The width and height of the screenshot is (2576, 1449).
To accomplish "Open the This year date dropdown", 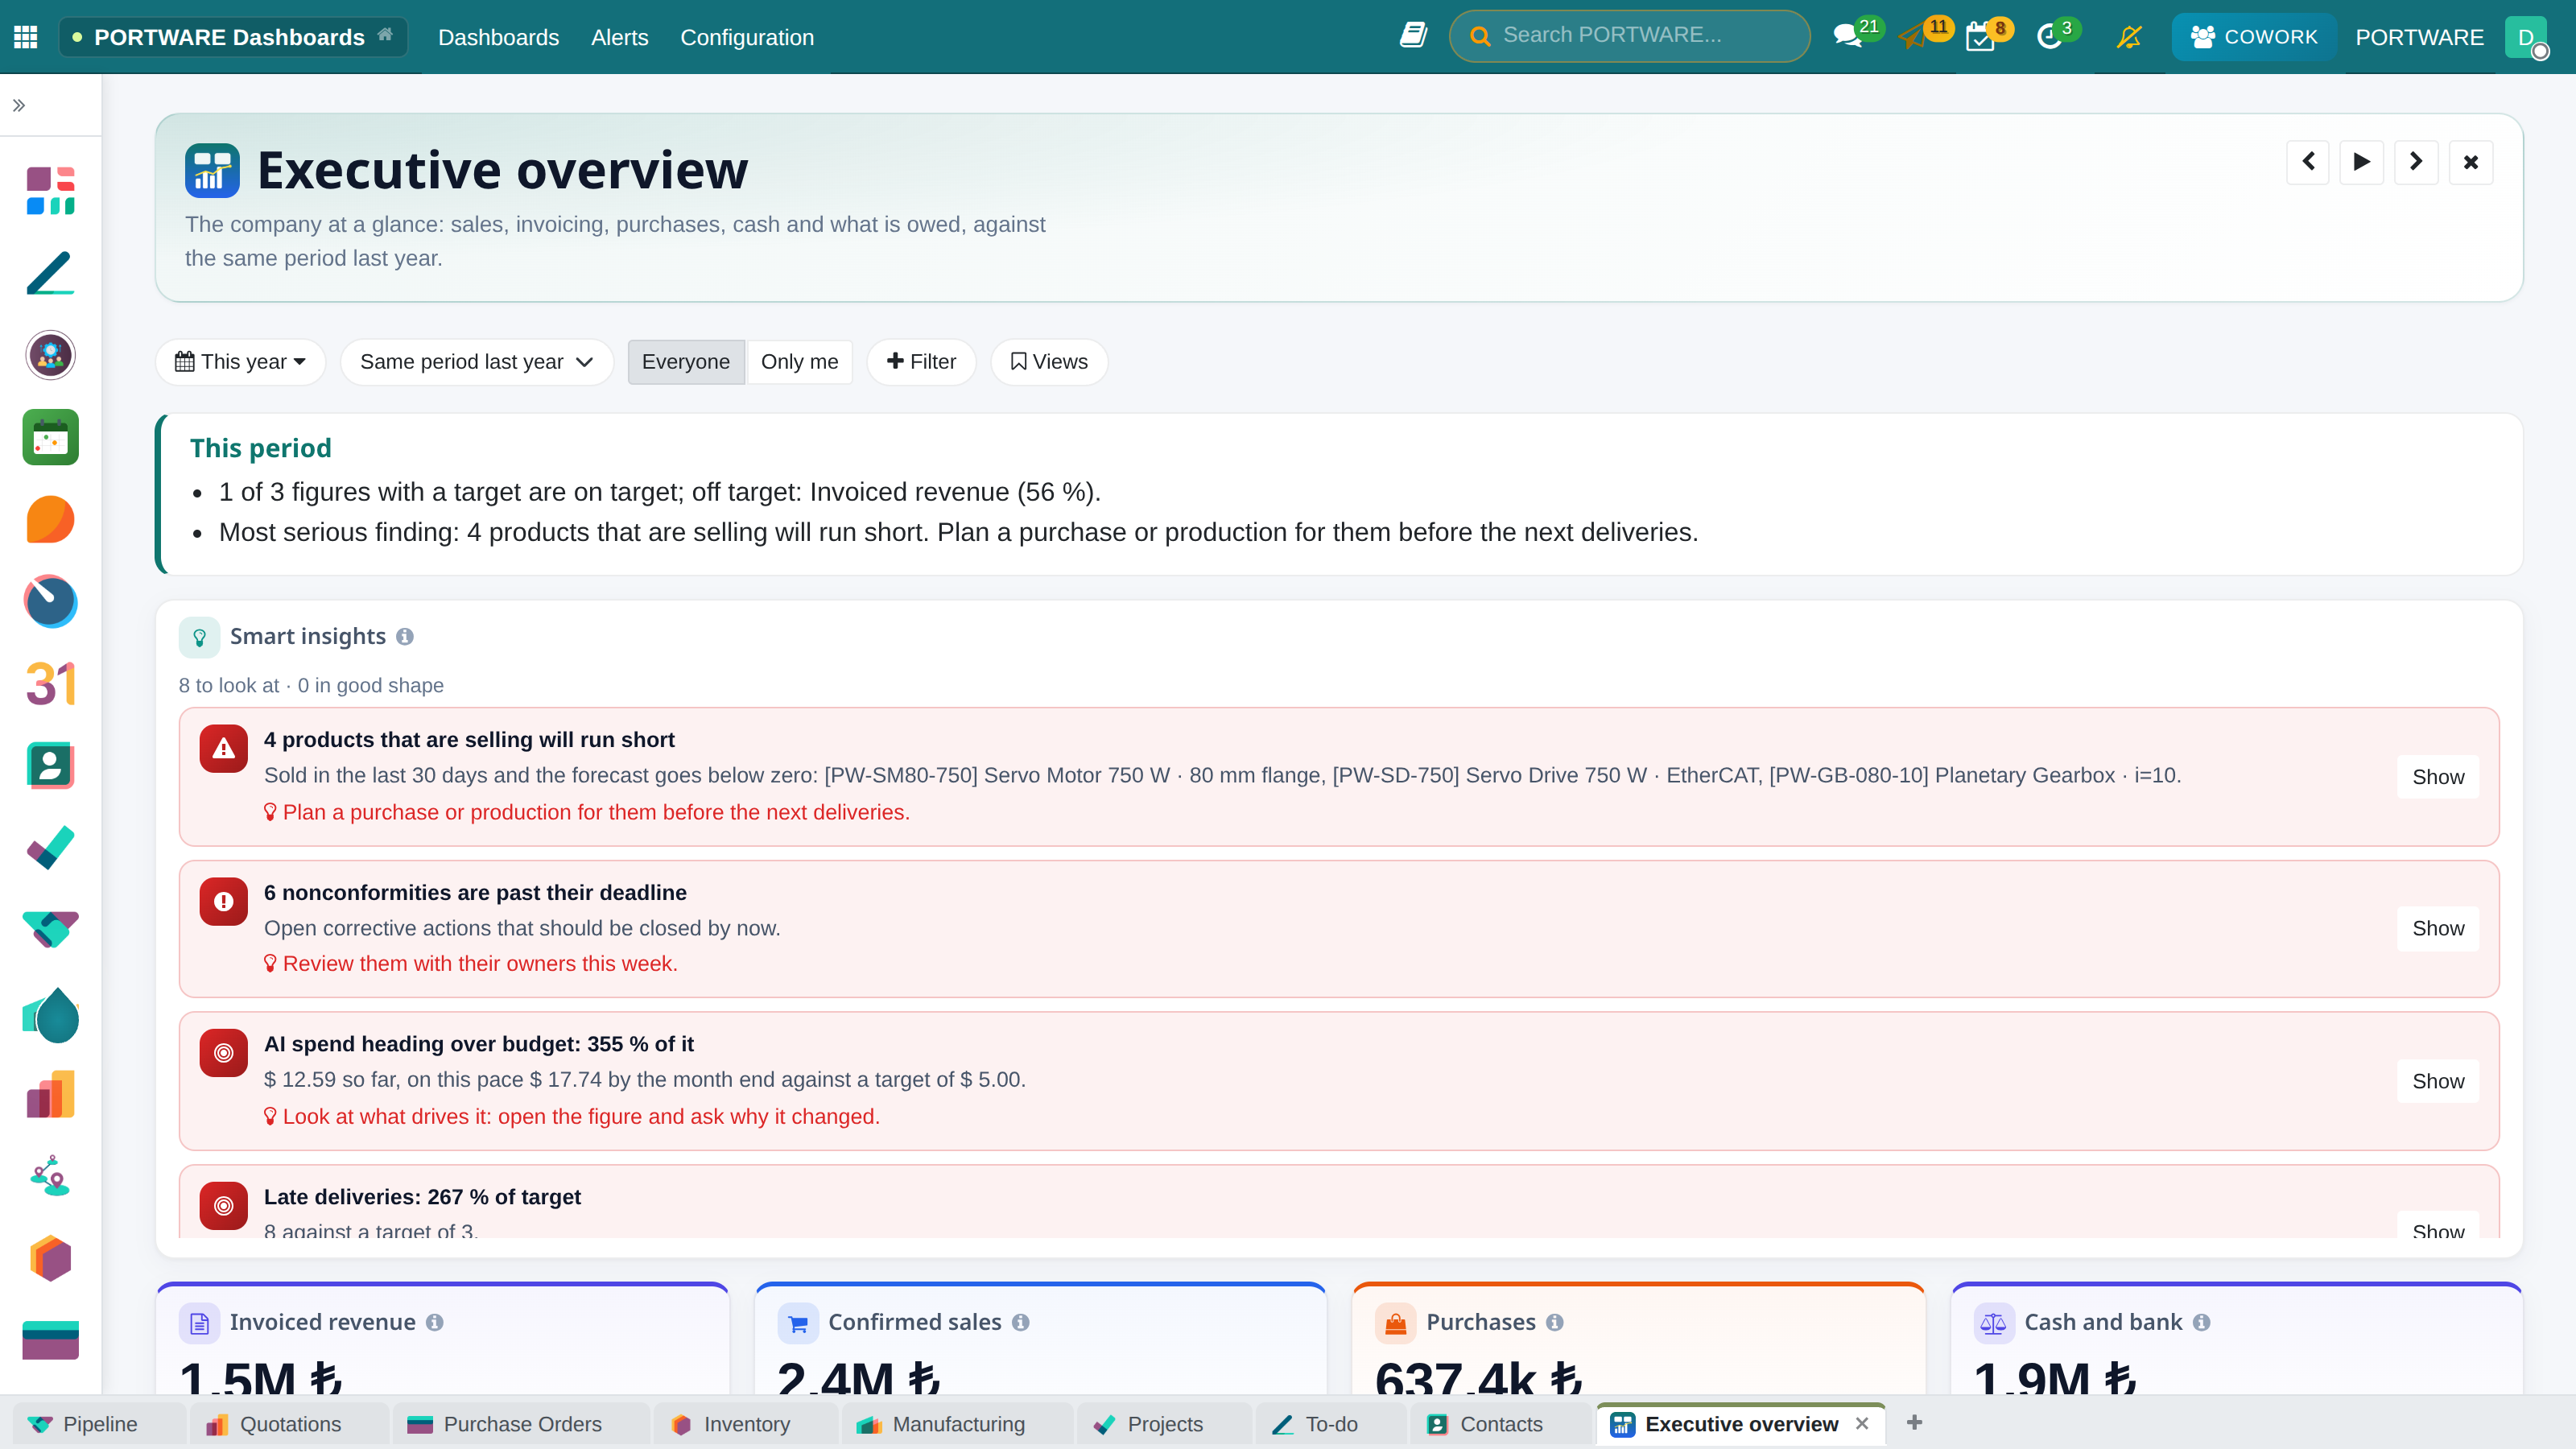I will (x=240, y=362).
